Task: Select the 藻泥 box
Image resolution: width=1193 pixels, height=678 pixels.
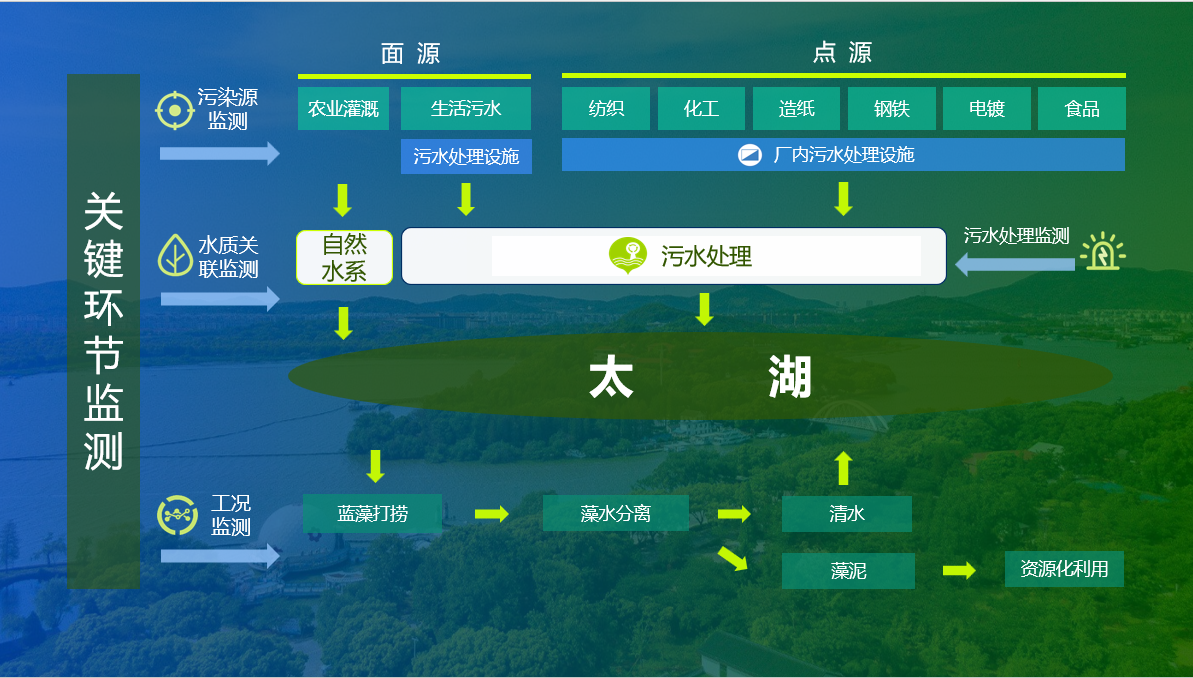Action: [848, 571]
